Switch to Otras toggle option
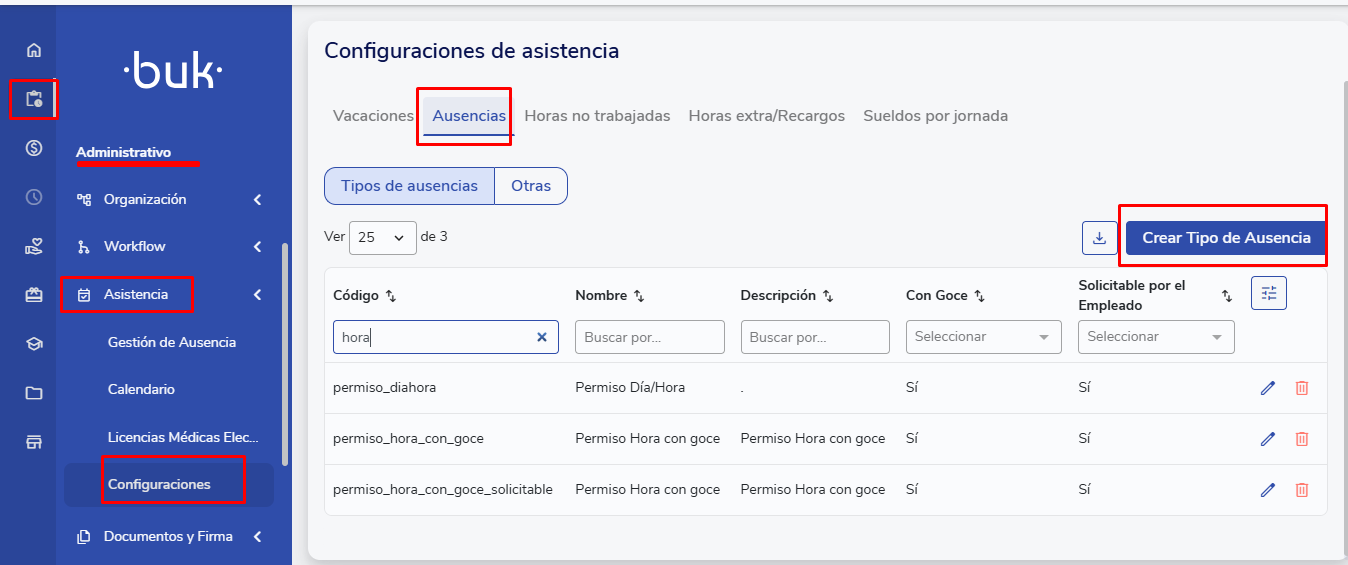This screenshot has width=1348, height=565. coord(531,186)
